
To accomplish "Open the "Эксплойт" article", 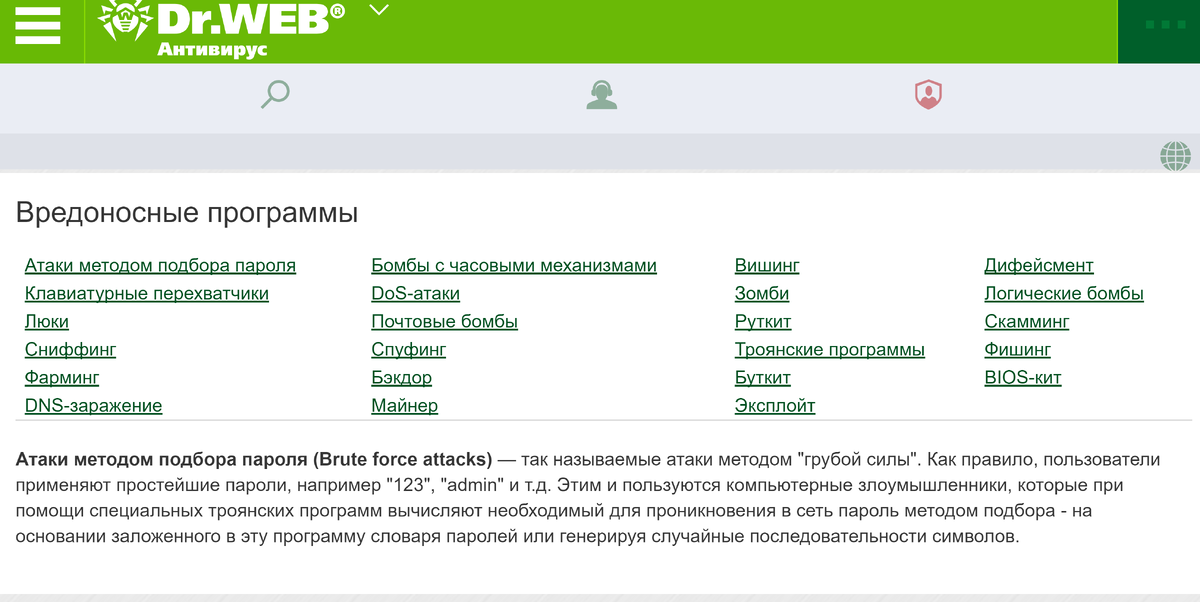I will point(772,405).
